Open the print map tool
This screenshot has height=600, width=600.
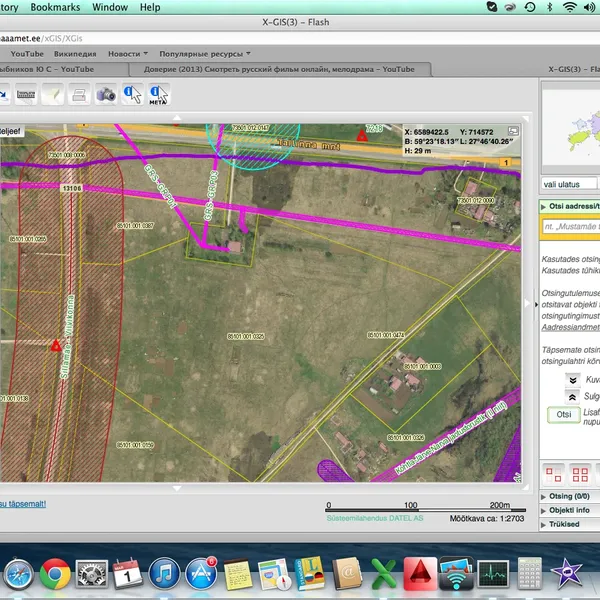(x=79, y=94)
